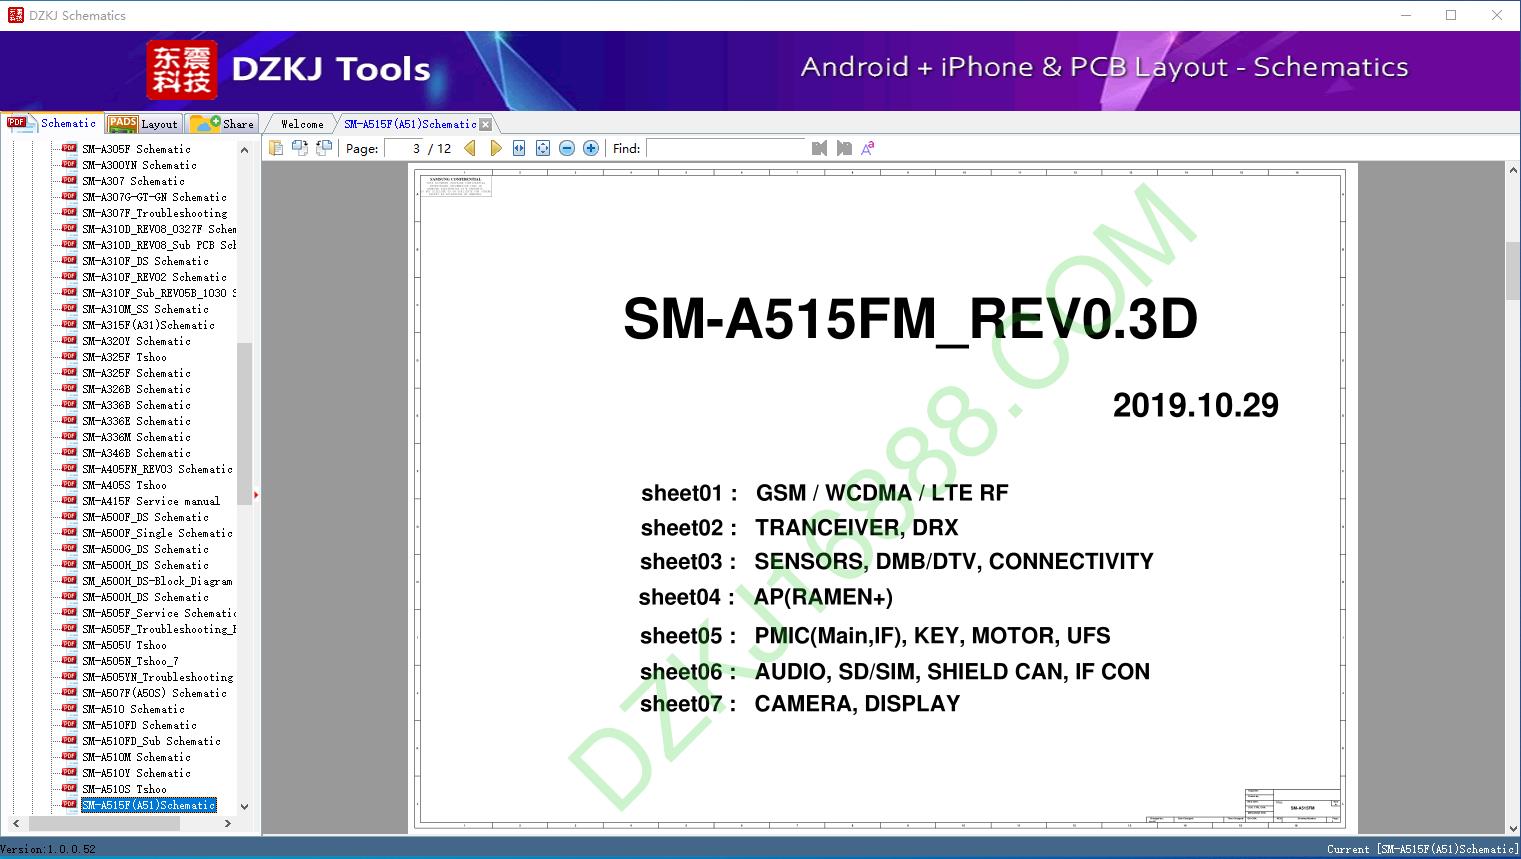Open SM-A307G-GT-GN Schematic
Viewport: 1521px width, 859px height.
(x=154, y=197)
